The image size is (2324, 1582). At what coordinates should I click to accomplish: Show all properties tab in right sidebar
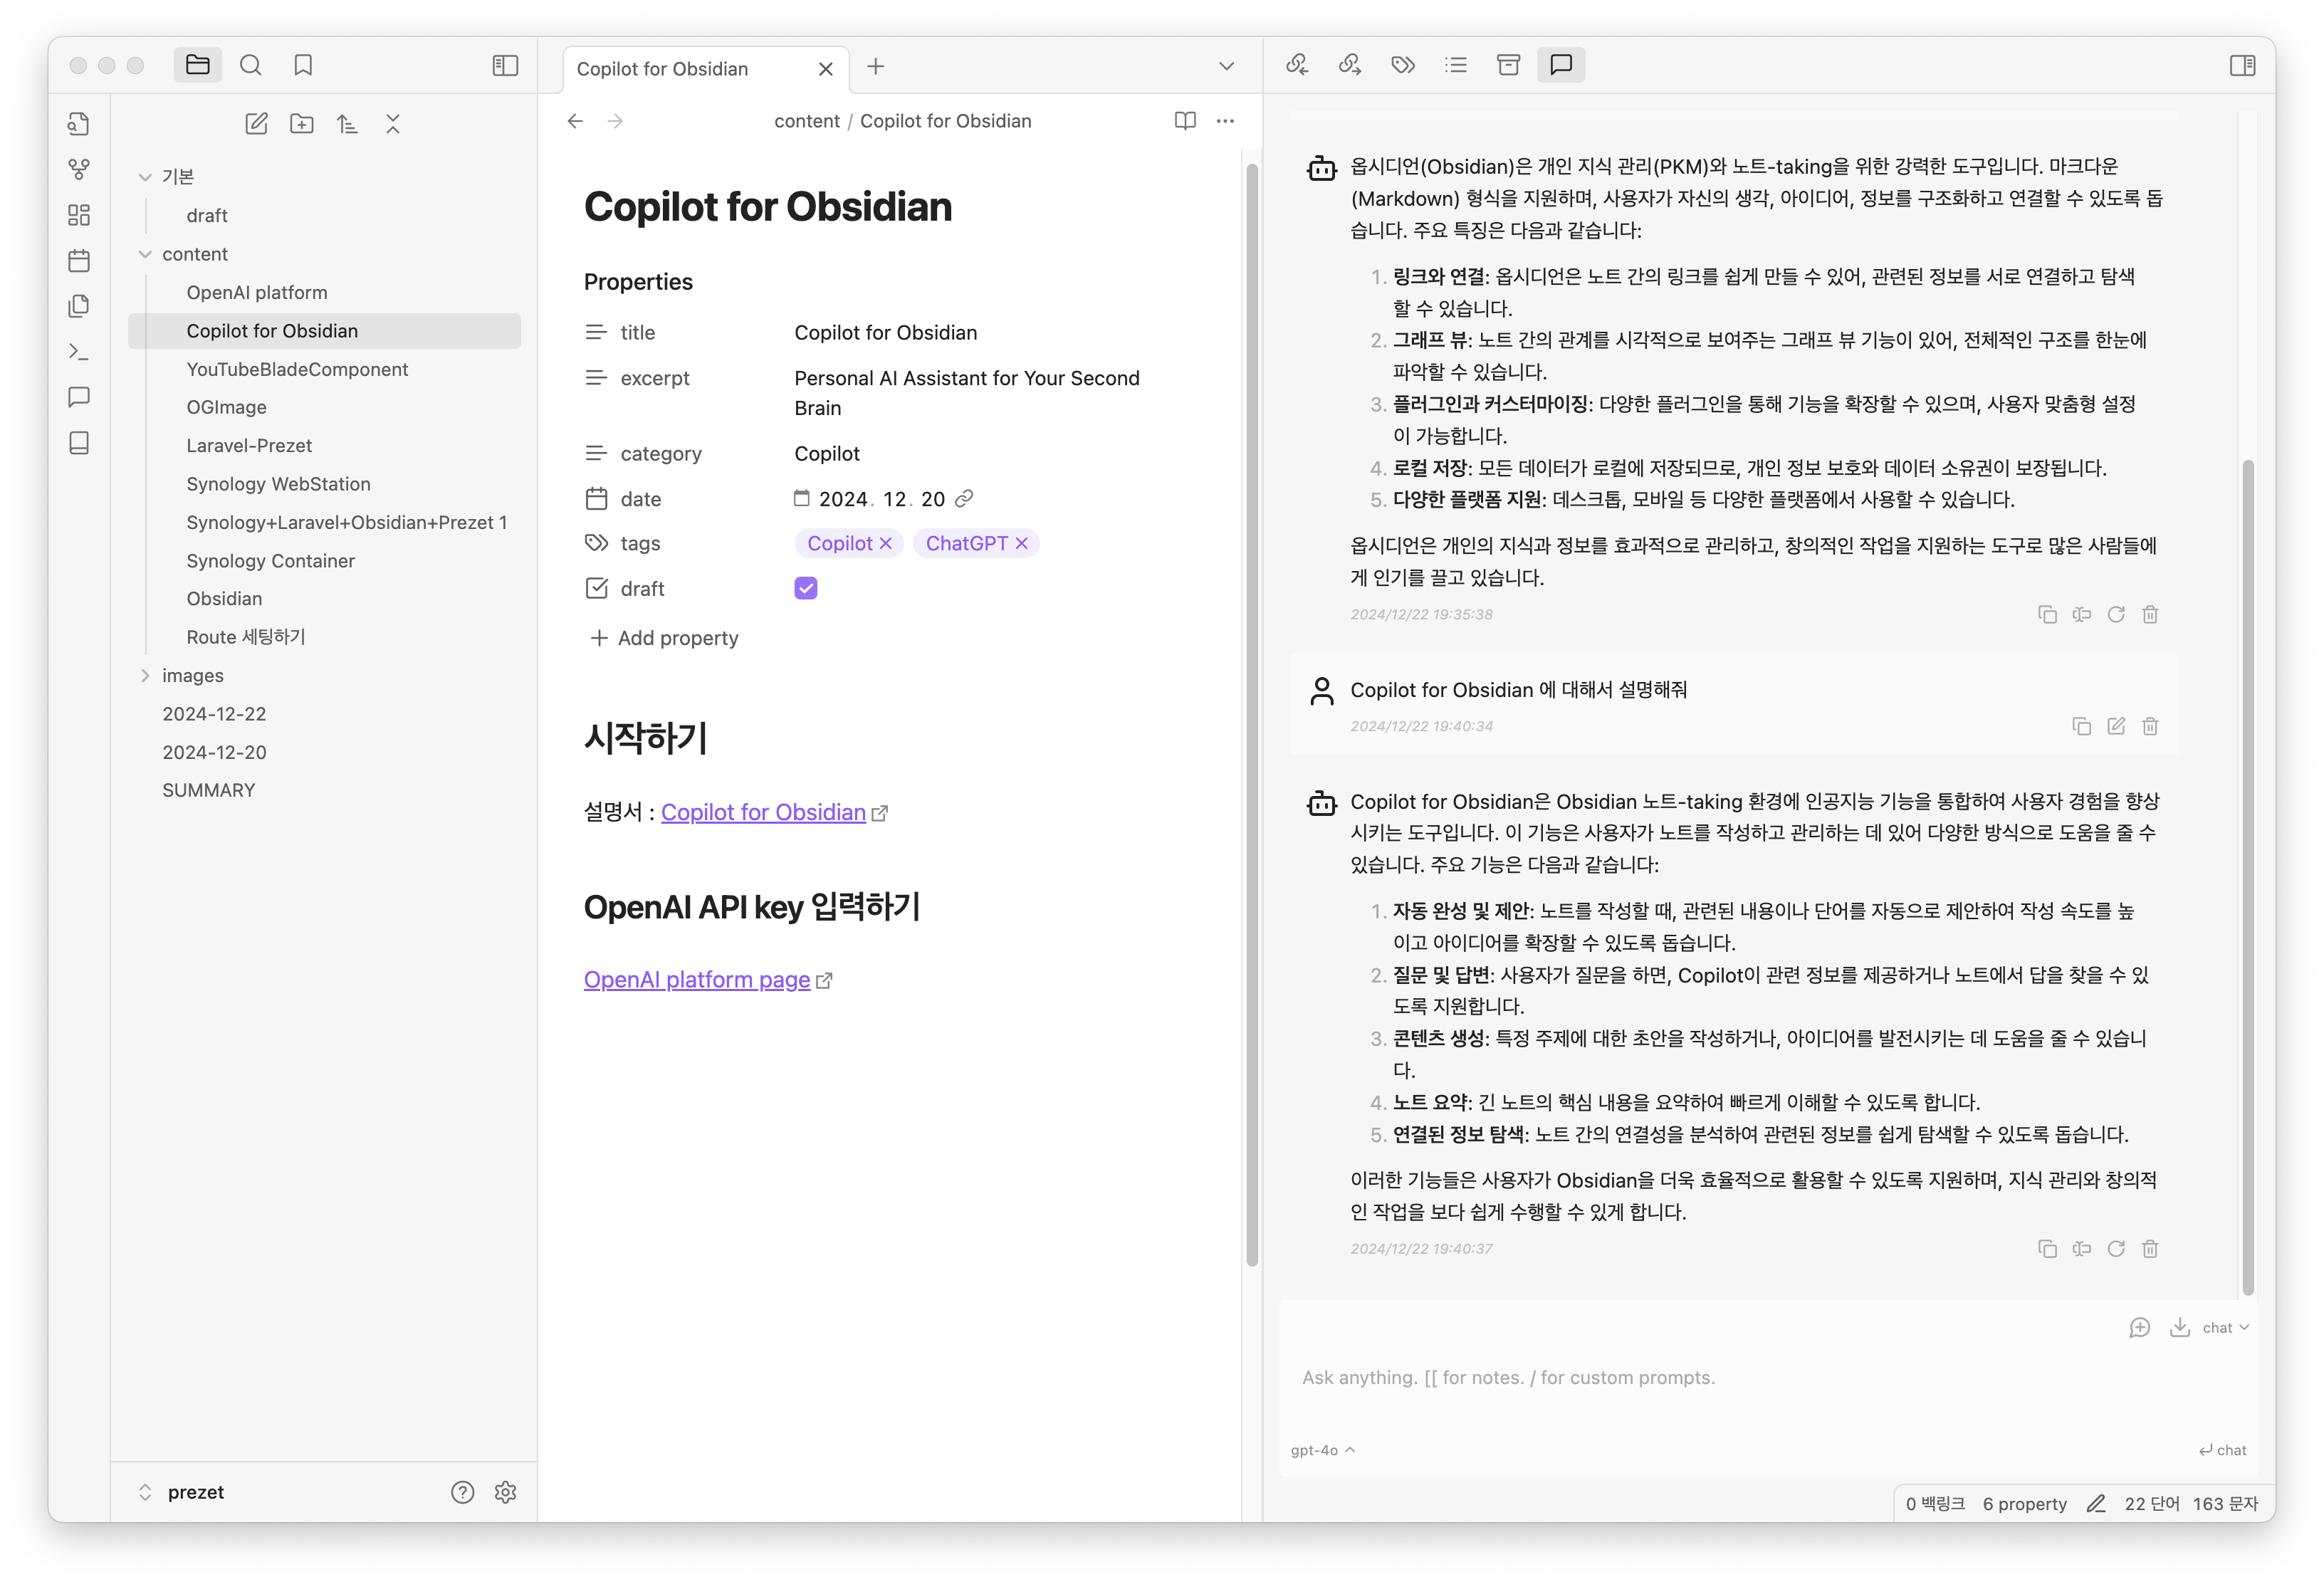1508,65
